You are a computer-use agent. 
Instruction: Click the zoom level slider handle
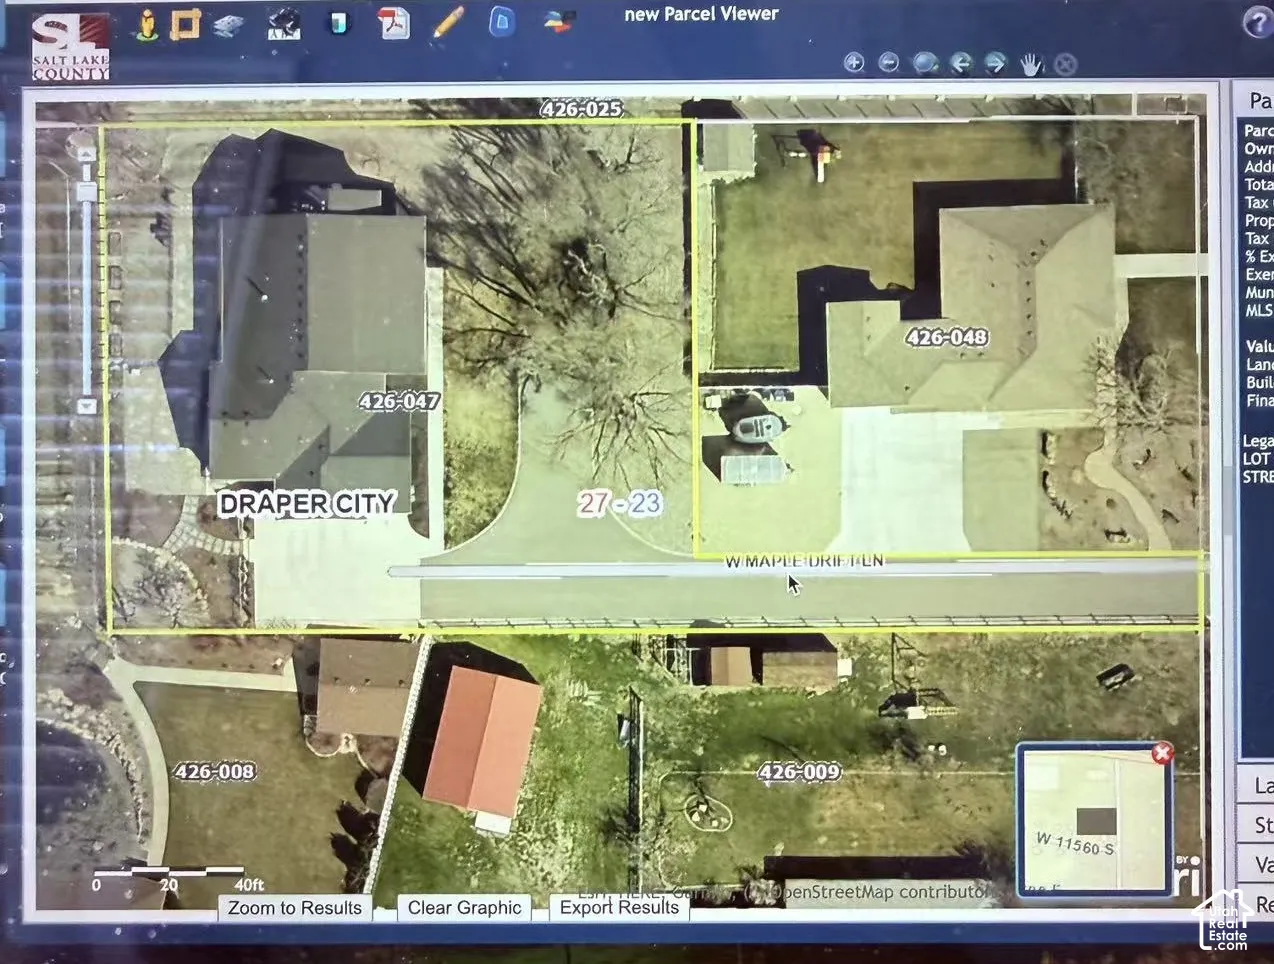click(87, 191)
